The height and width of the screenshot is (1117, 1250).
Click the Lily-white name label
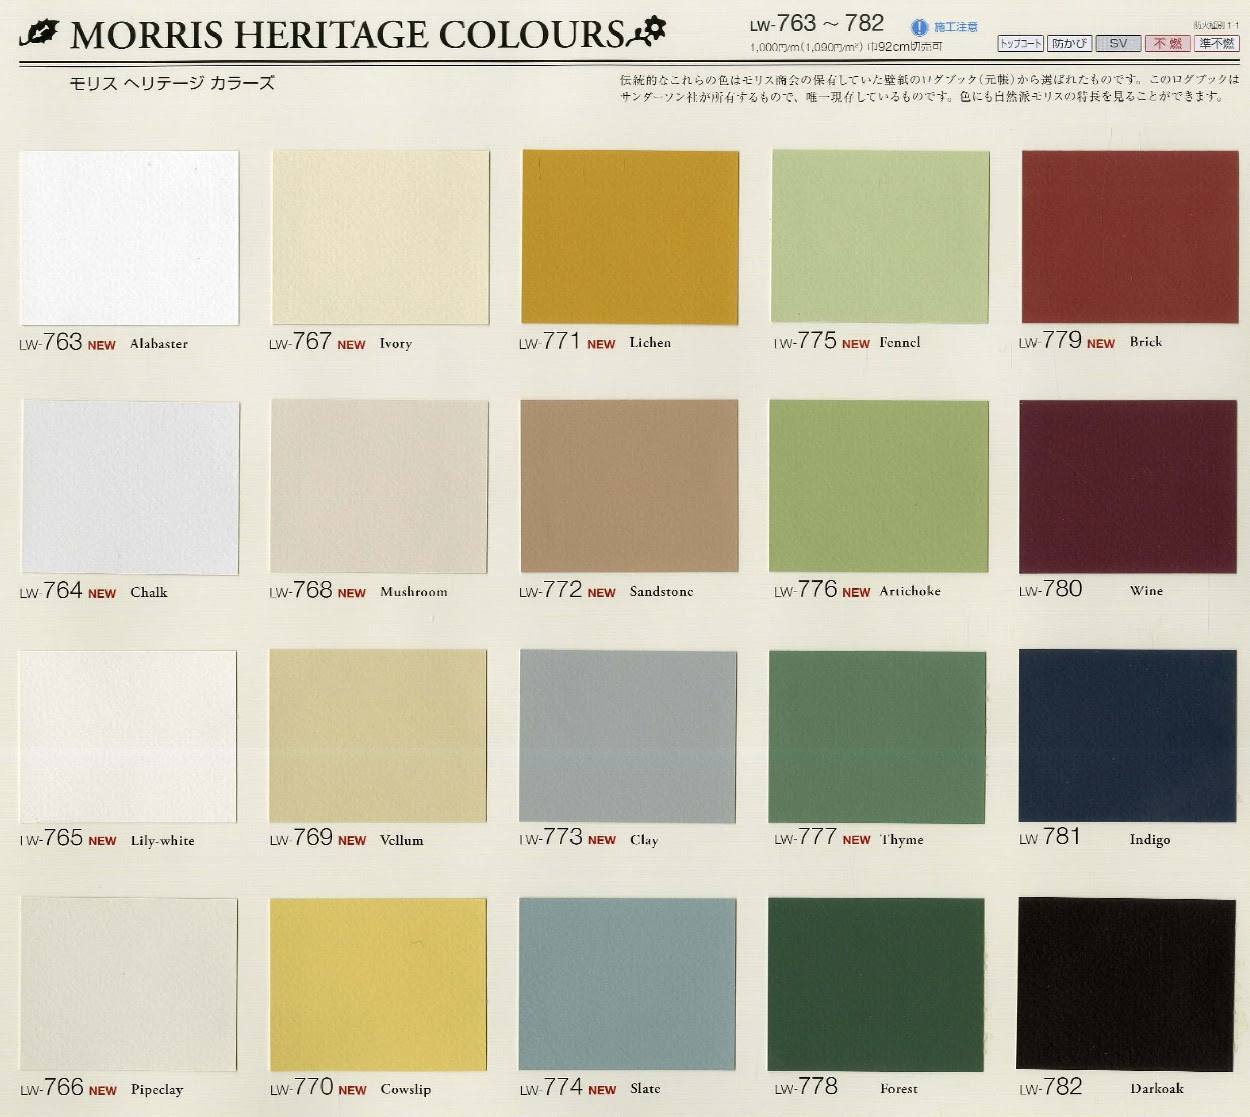pyautogui.click(x=163, y=841)
